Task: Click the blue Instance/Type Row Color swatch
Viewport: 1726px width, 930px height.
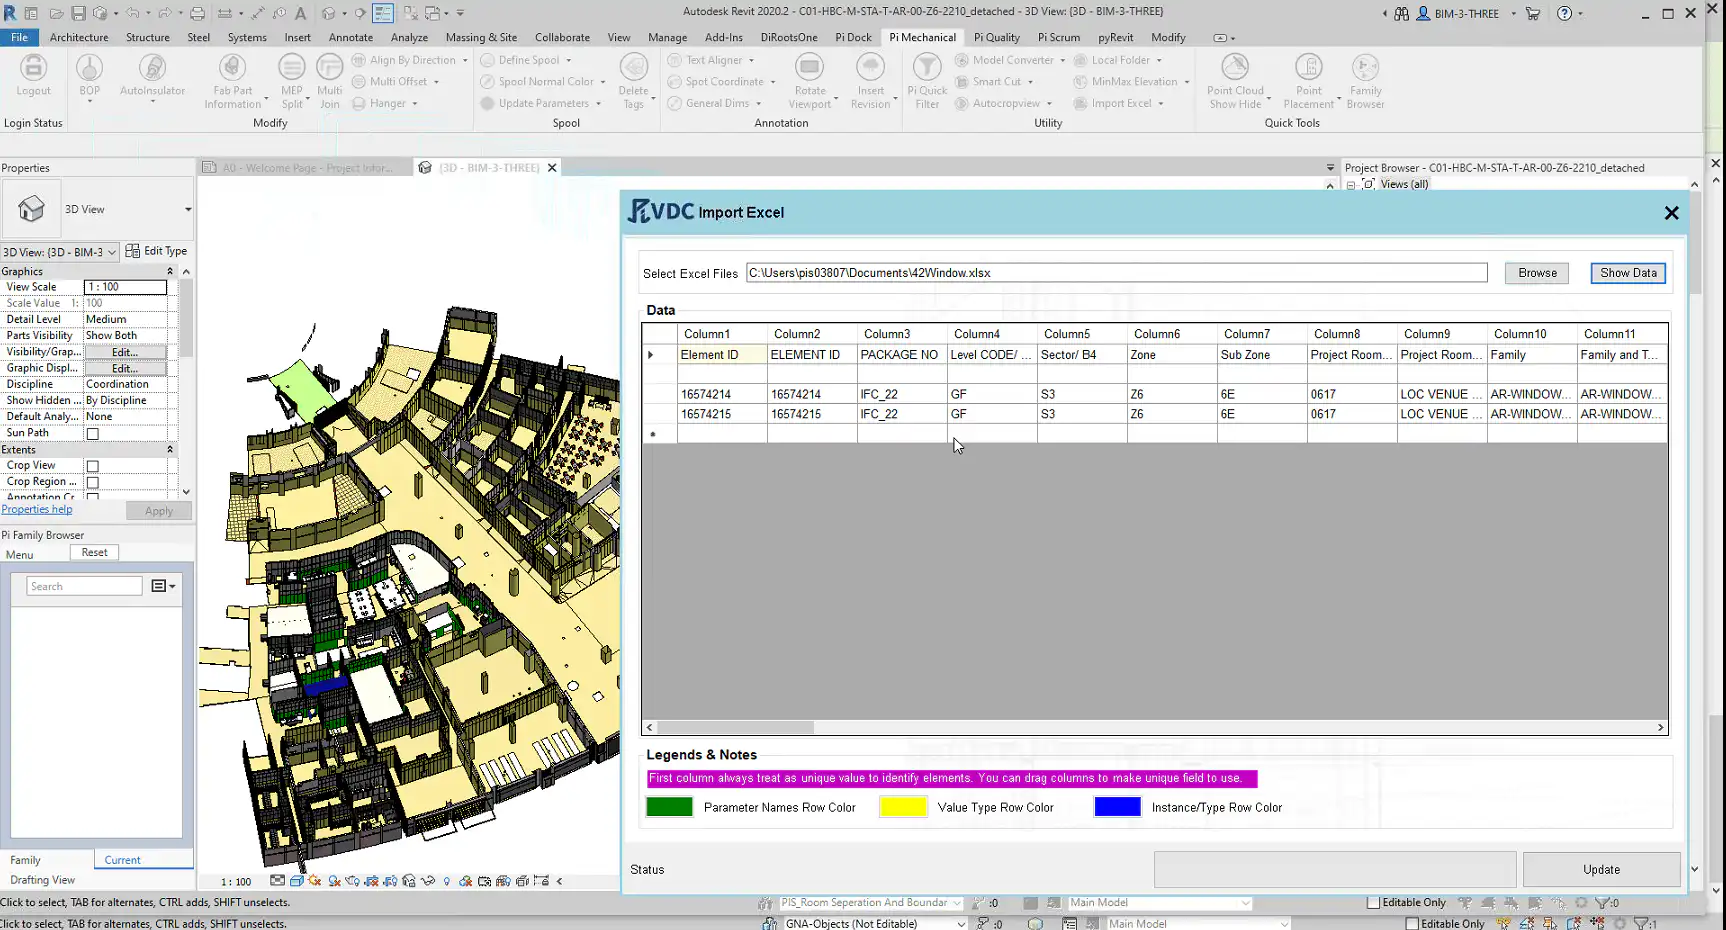Action: click(x=1117, y=807)
